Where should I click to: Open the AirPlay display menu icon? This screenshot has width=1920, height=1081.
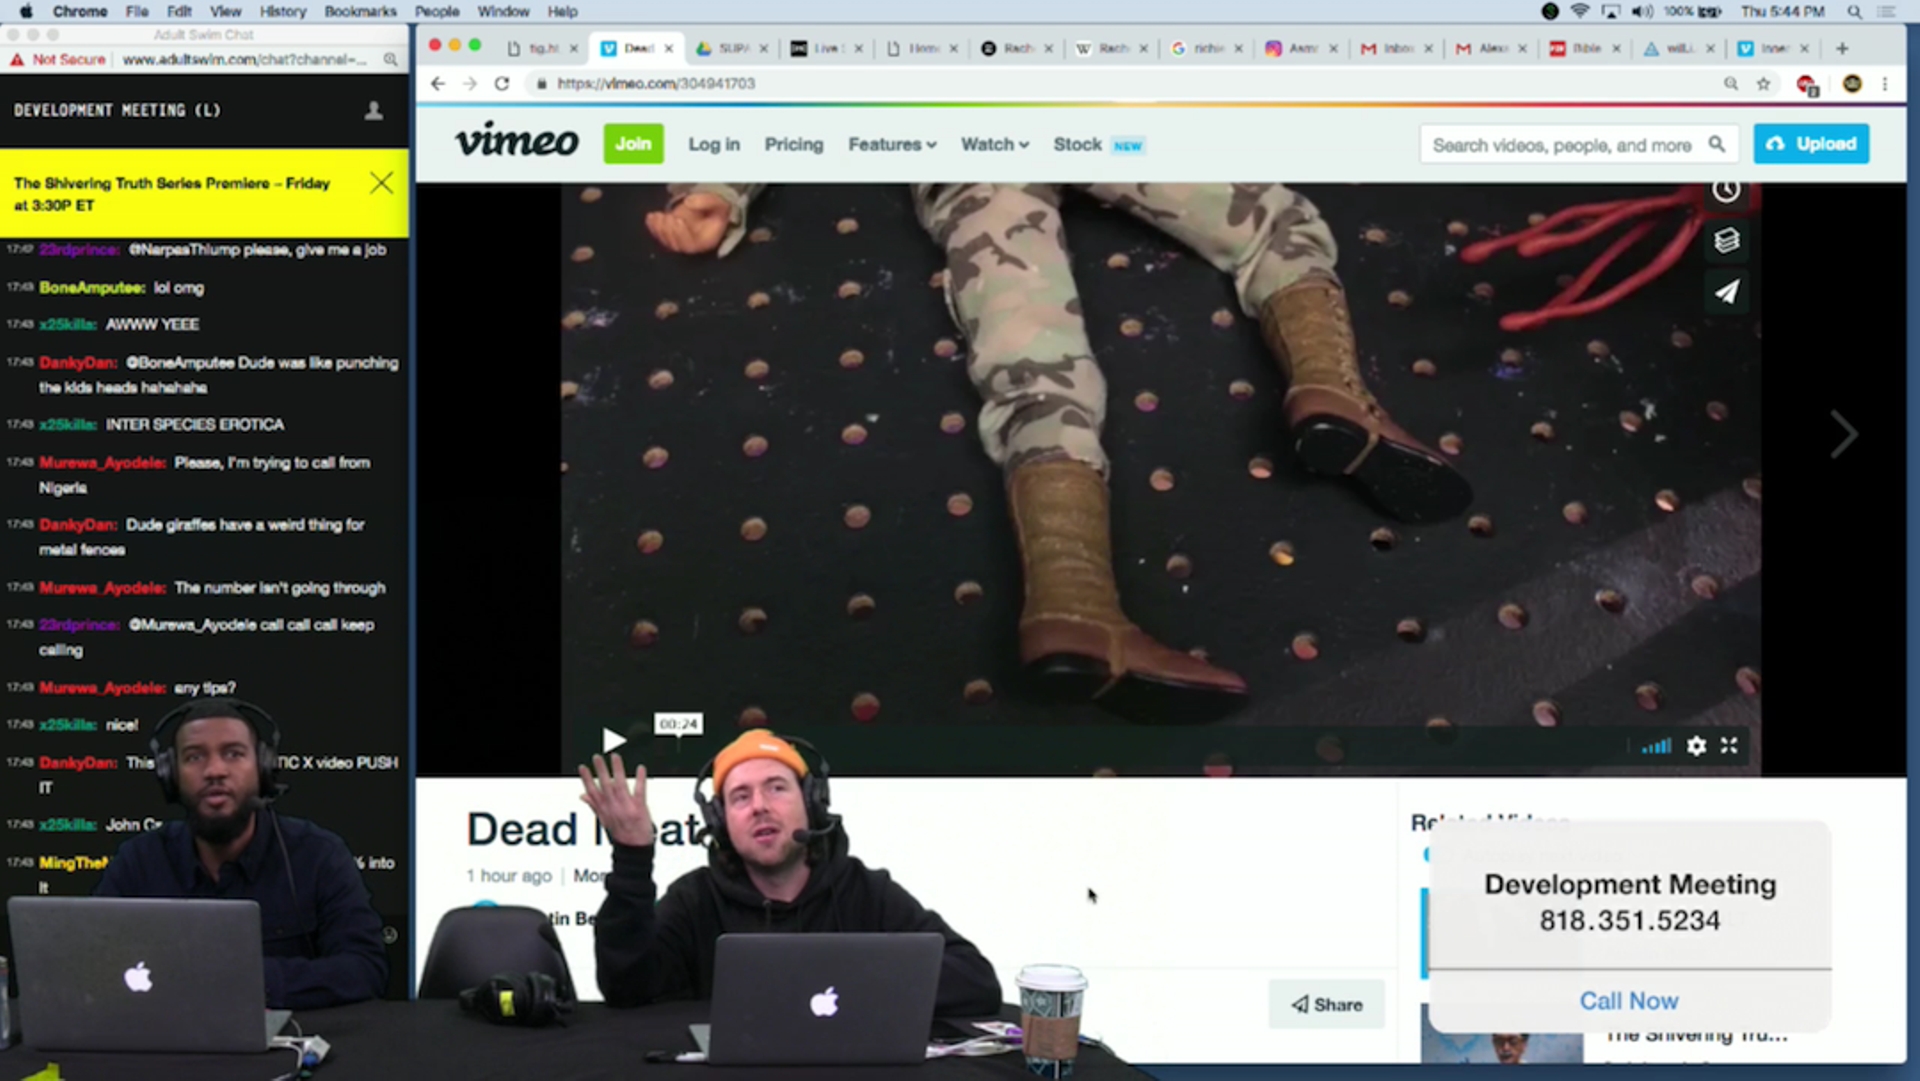tap(1611, 11)
